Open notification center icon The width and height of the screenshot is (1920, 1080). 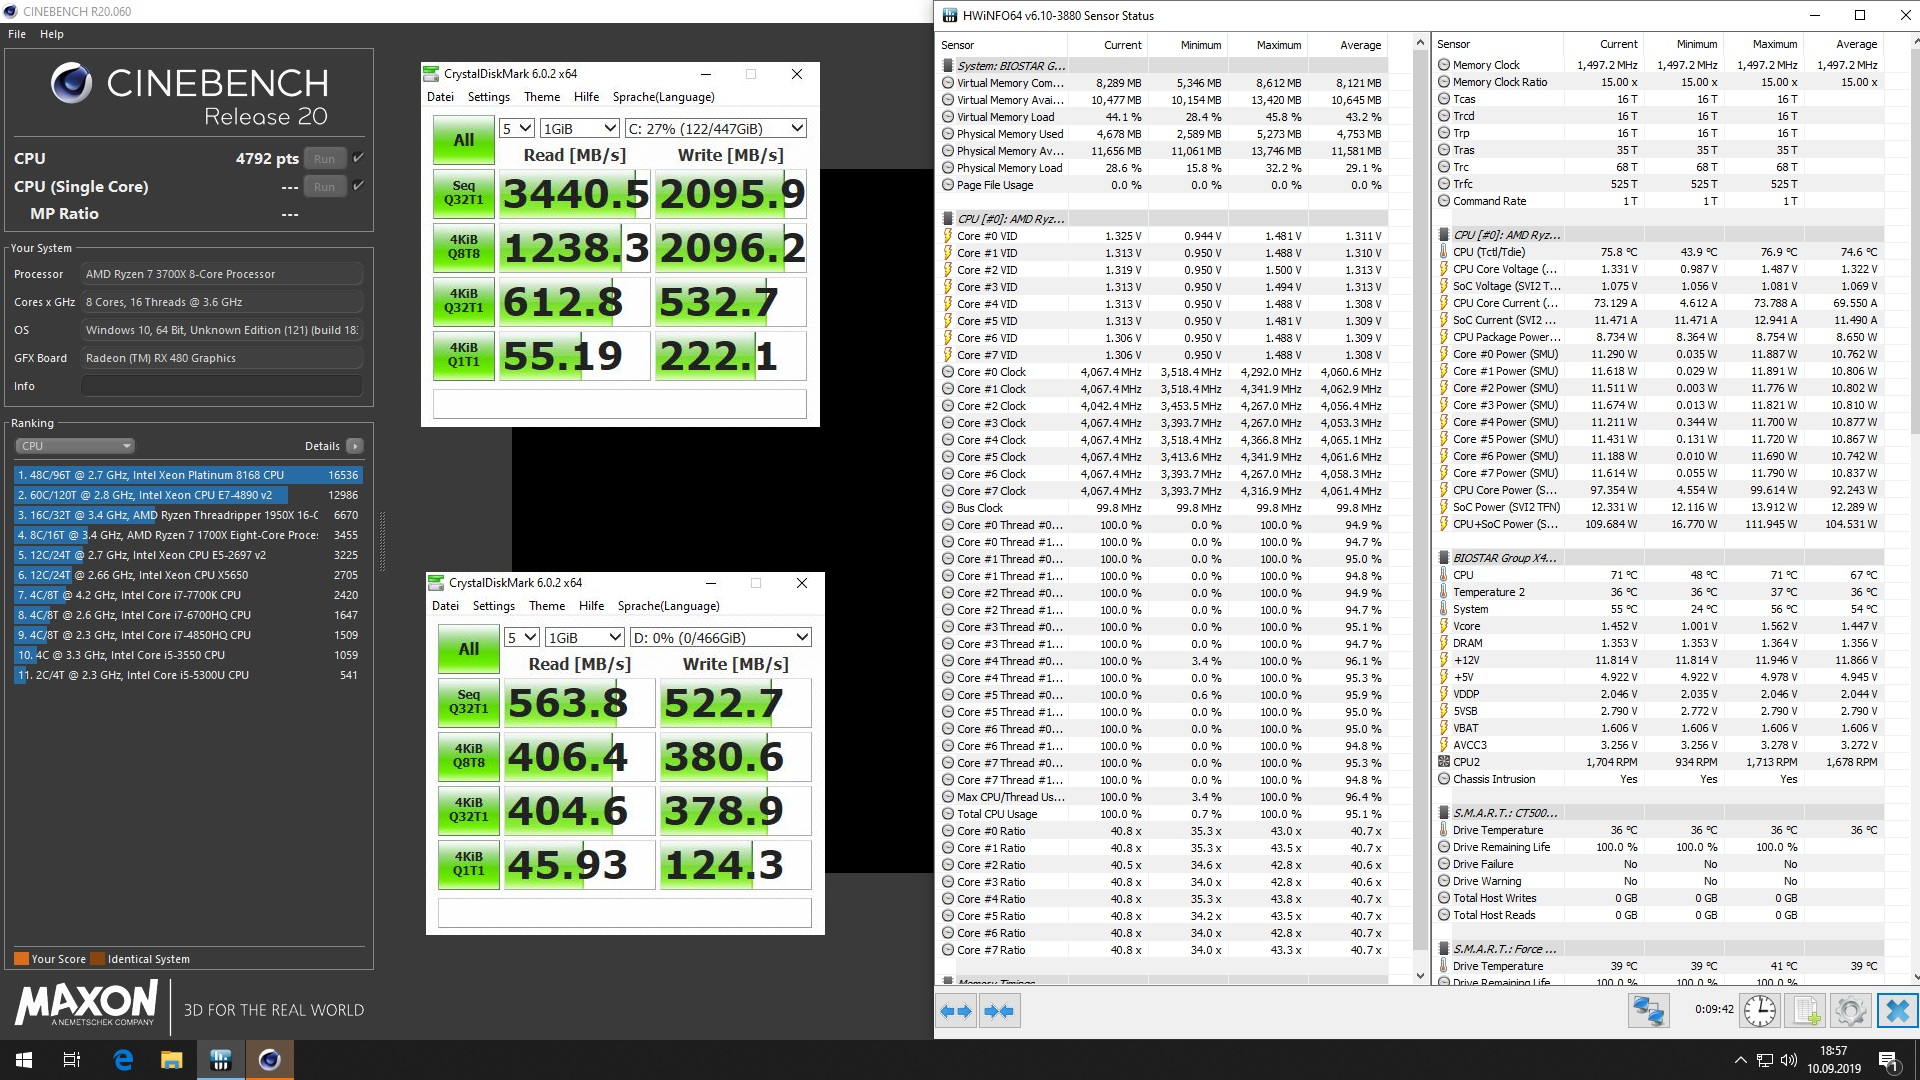click(1888, 1060)
